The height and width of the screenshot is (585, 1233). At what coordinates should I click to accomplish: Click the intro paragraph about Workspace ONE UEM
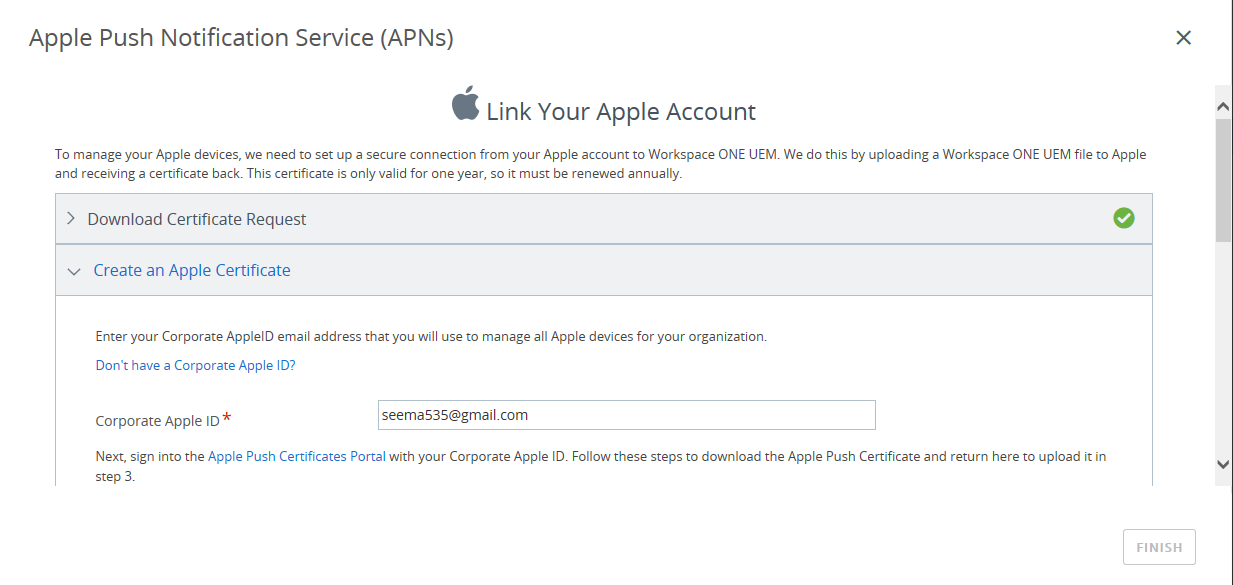(600, 164)
